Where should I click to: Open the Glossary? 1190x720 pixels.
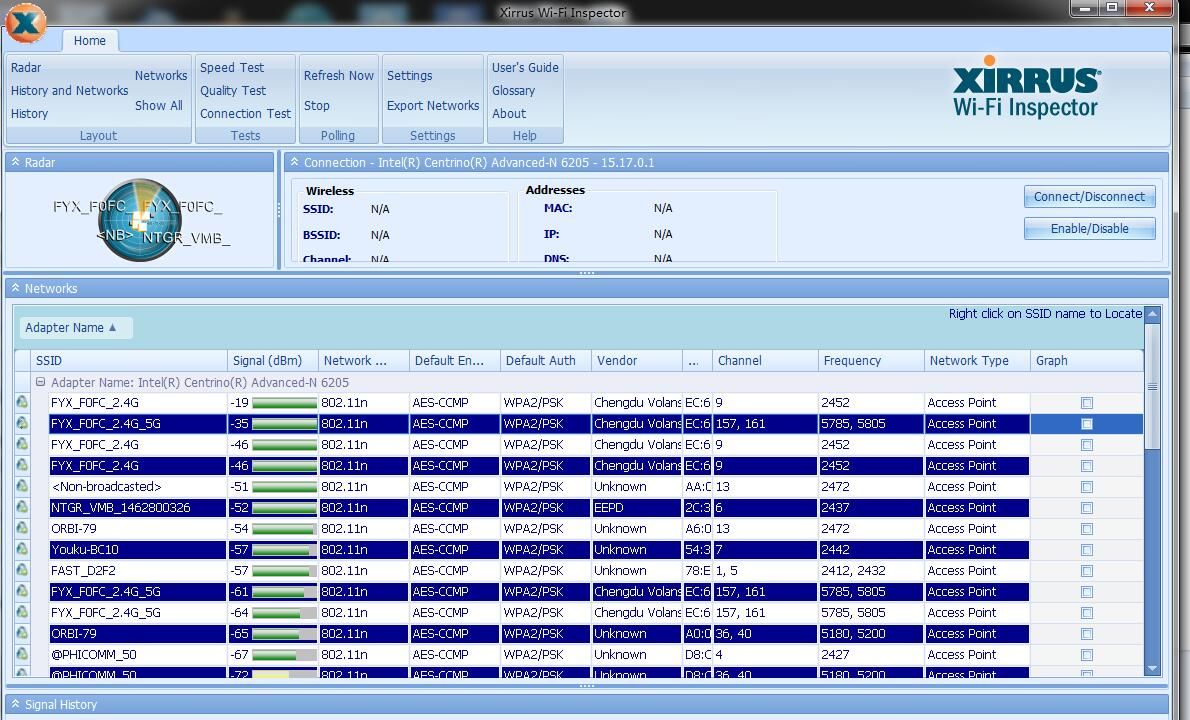(513, 90)
